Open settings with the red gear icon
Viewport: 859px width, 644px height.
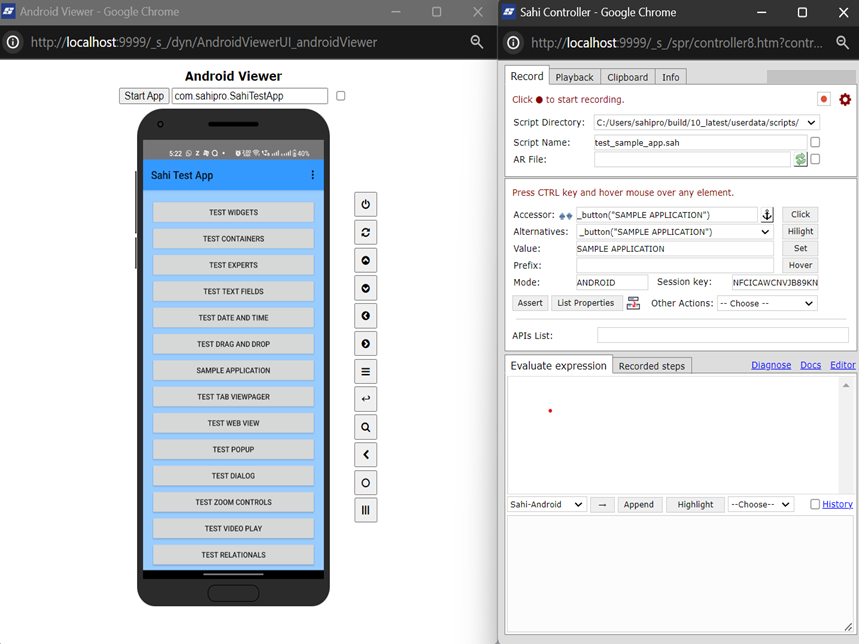pyautogui.click(x=845, y=99)
